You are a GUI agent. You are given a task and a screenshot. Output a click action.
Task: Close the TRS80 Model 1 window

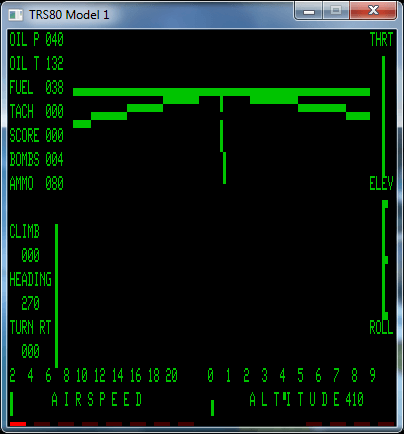[373, 11]
